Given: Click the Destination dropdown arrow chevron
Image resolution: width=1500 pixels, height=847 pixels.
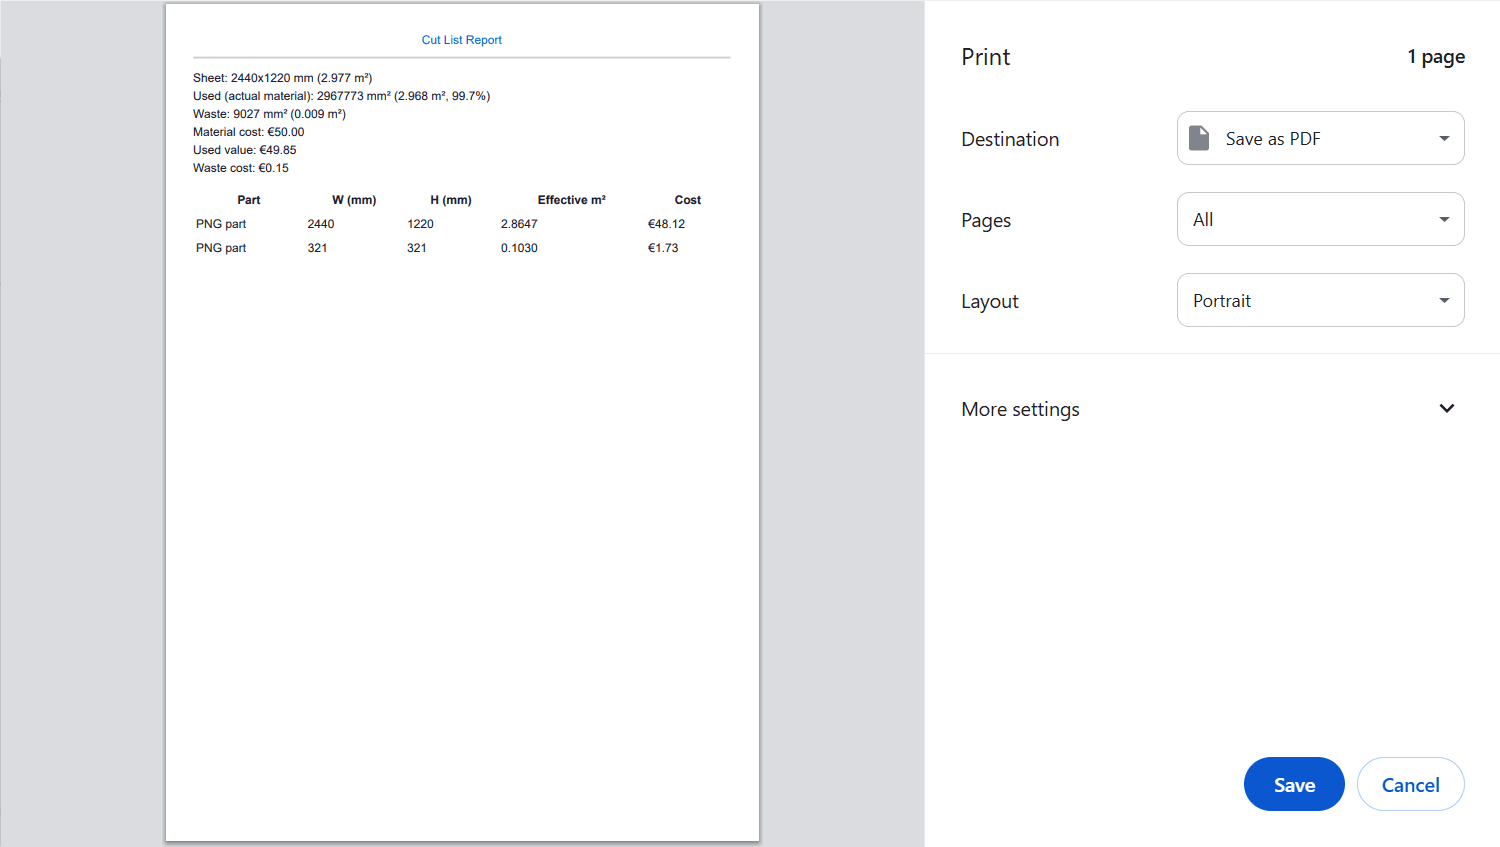Looking at the screenshot, I should pos(1443,138).
